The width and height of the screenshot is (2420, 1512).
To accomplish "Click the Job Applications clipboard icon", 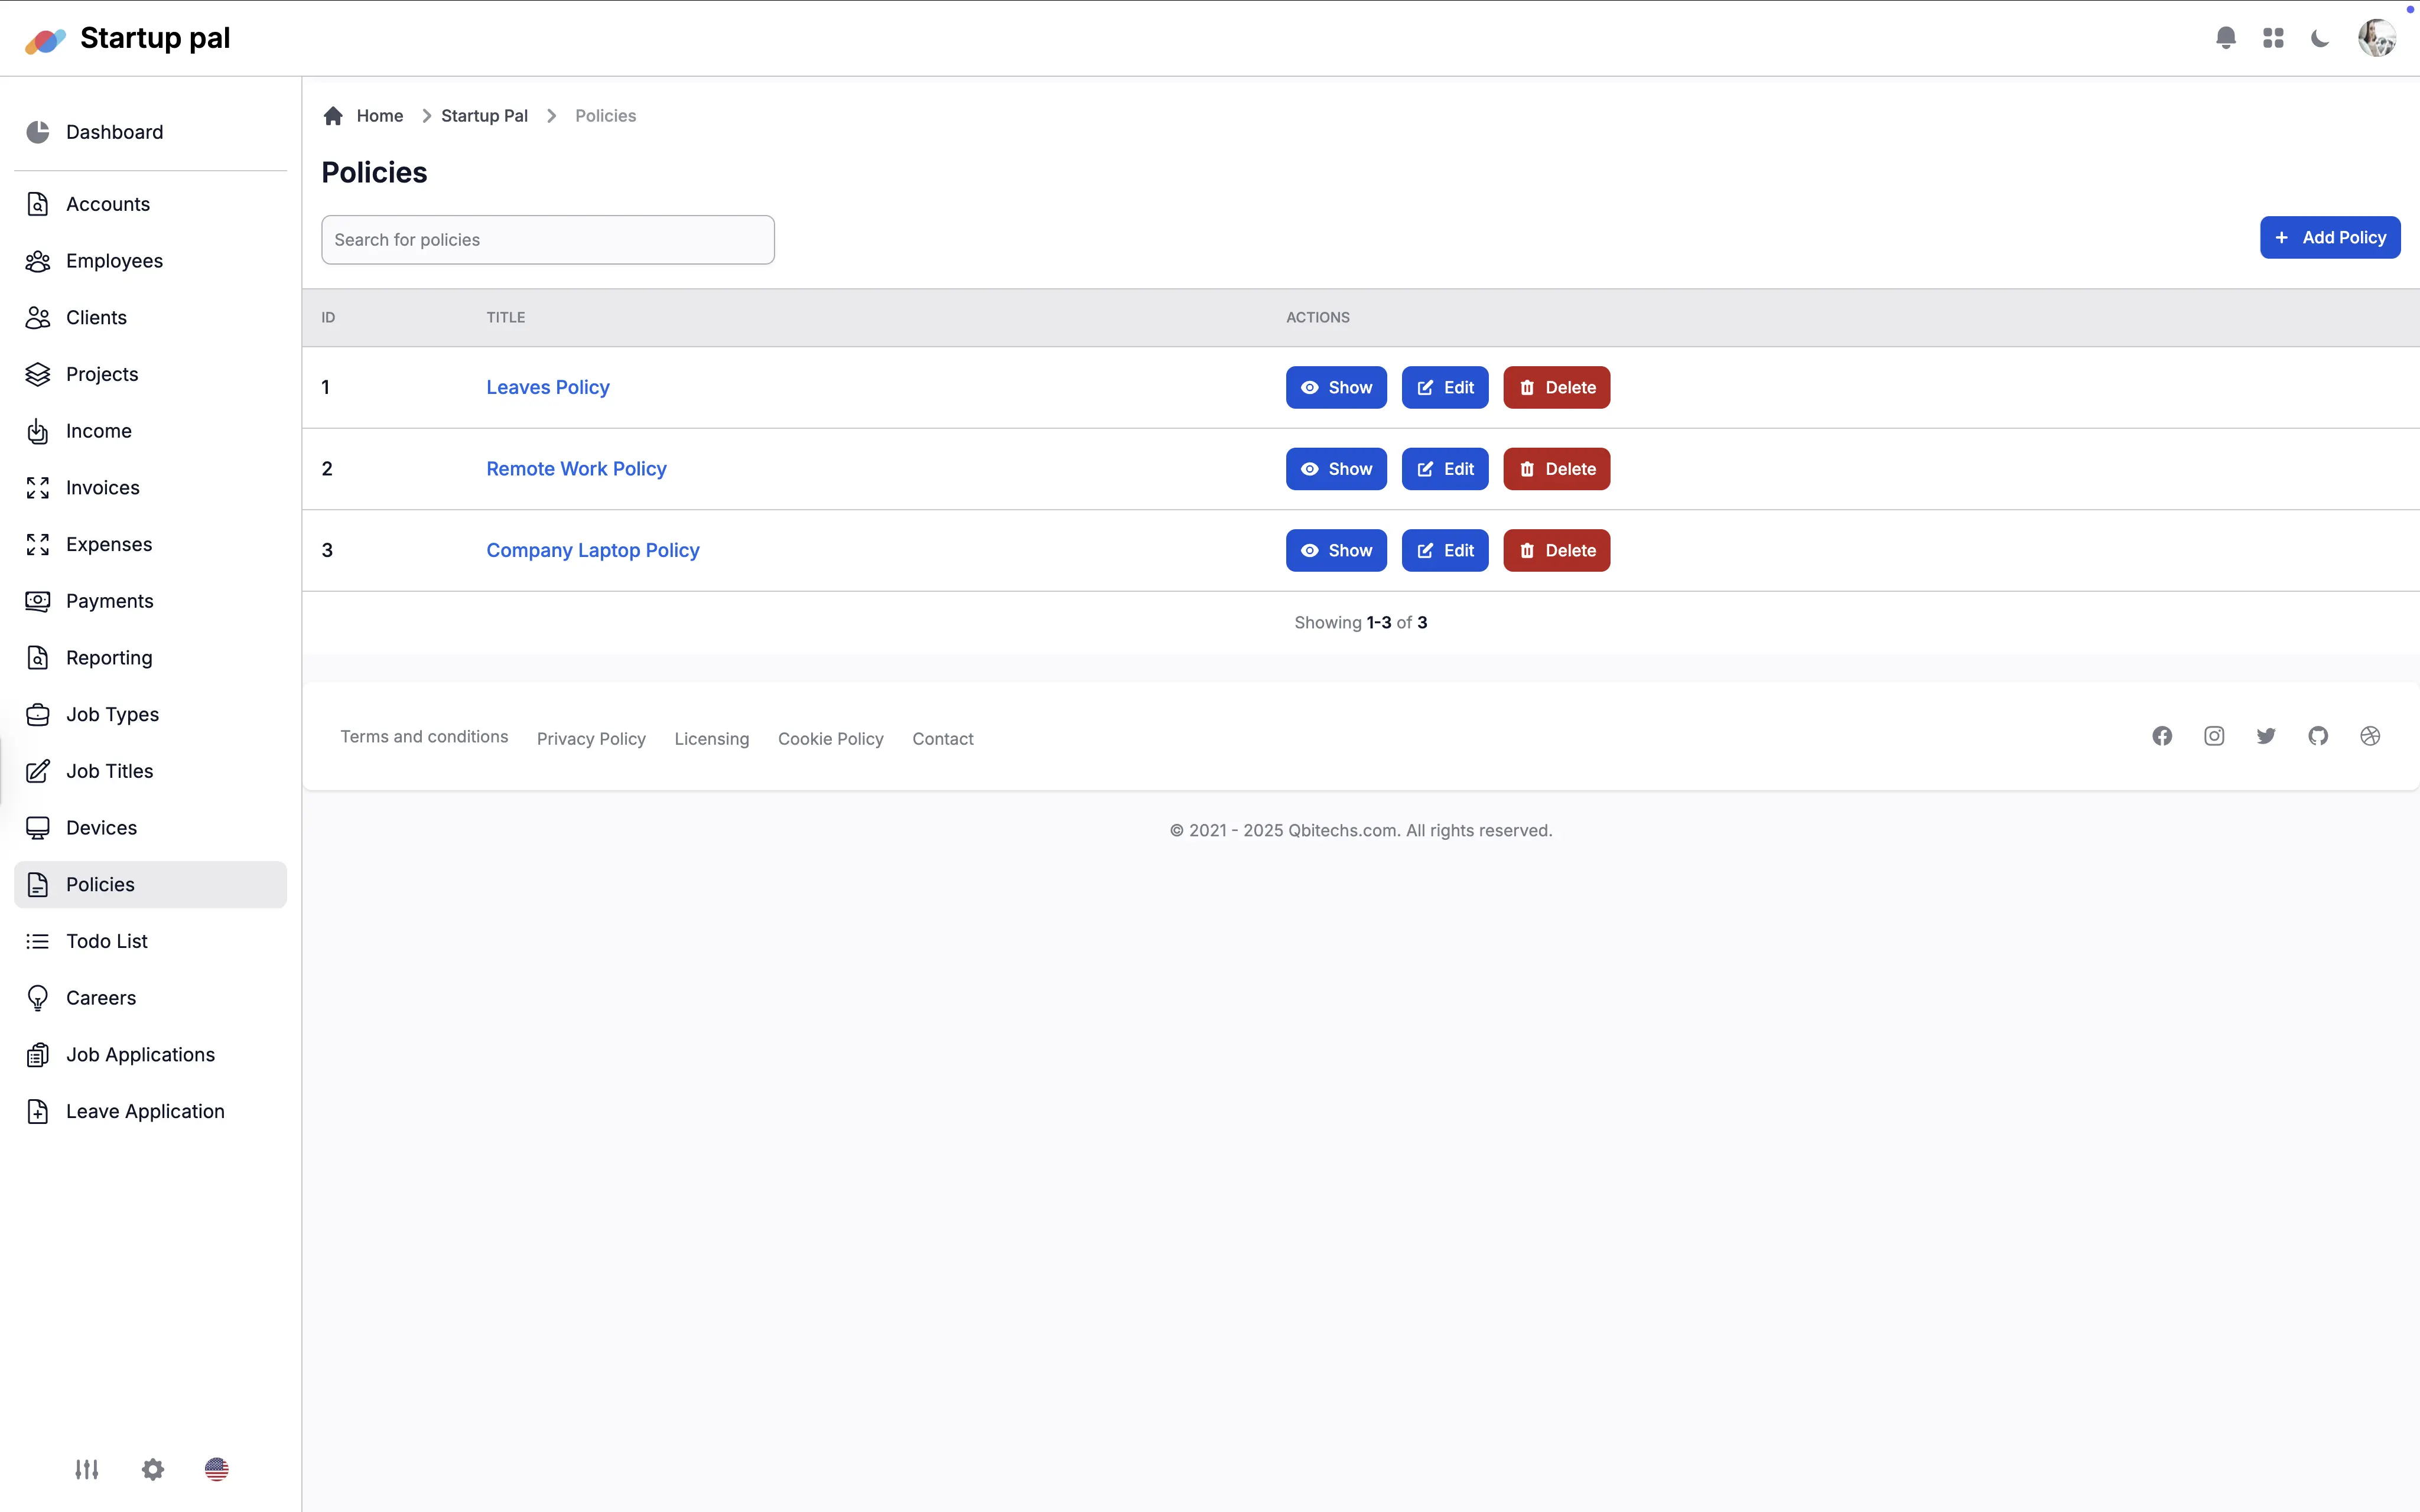I will [x=38, y=1055].
